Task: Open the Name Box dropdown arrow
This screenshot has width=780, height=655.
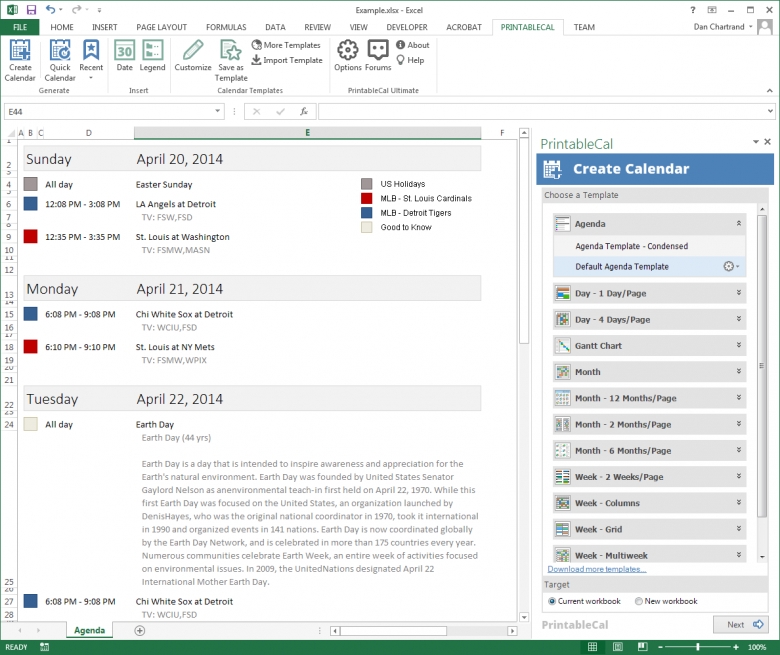Action: [217, 111]
